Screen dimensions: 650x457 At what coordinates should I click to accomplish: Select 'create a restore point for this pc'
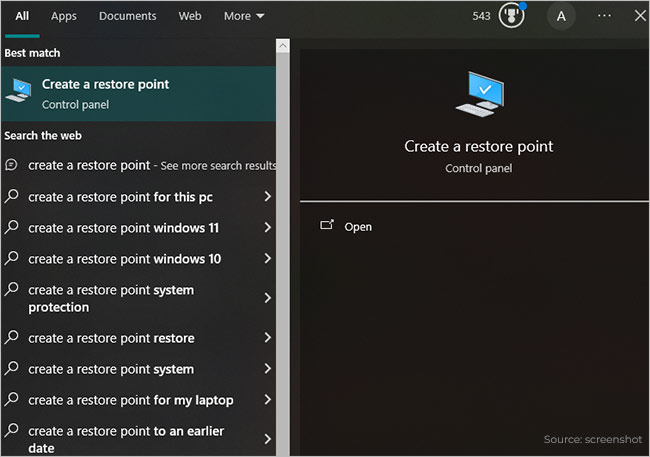click(138, 197)
